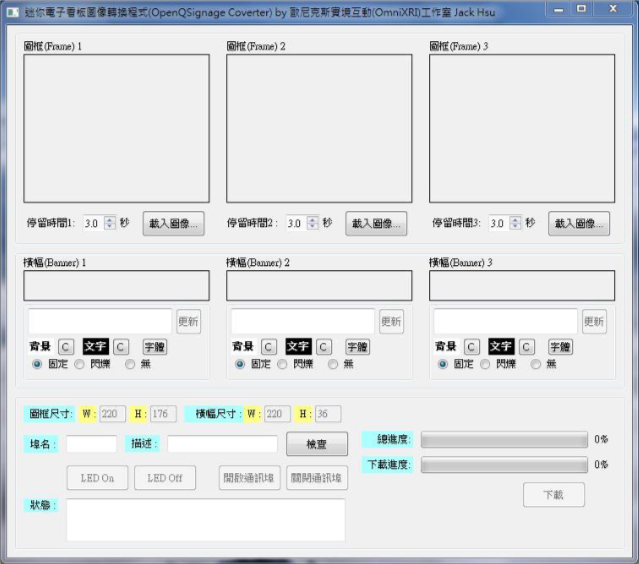Select the 固定 fixed radio for Banner 3
Screen dimensions: 639x564
(443, 364)
